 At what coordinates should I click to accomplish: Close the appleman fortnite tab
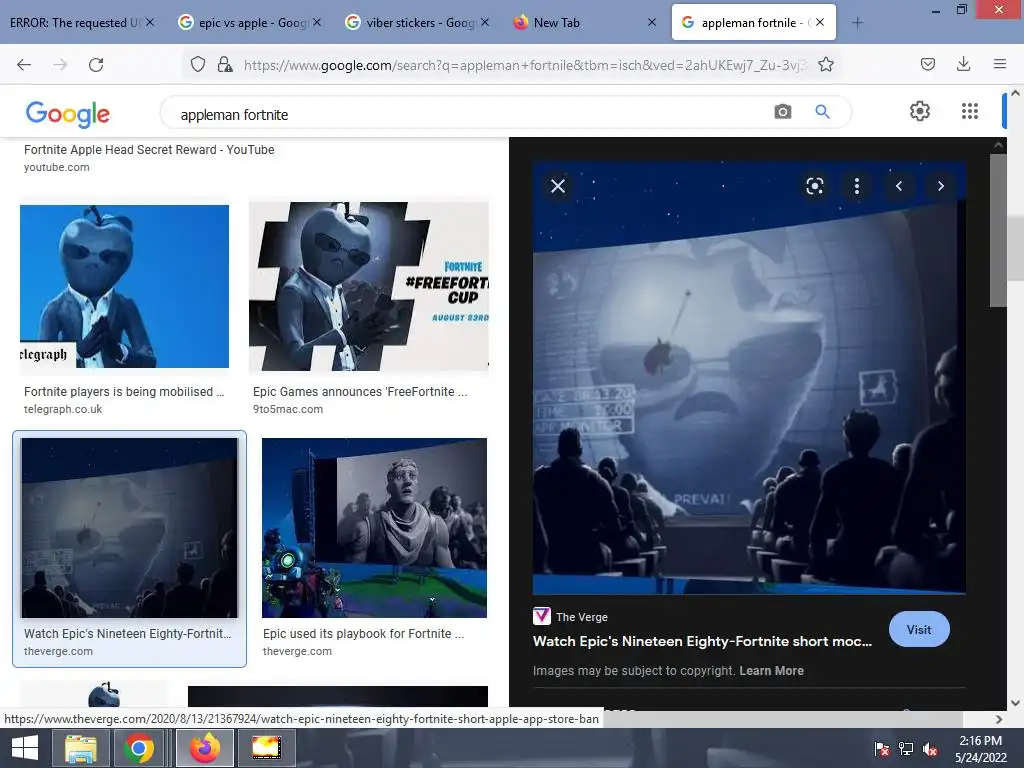point(820,22)
